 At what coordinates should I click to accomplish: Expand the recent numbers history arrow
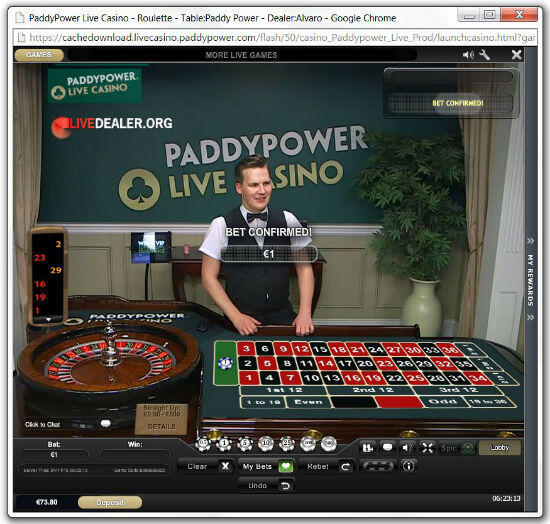coord(48,319)
